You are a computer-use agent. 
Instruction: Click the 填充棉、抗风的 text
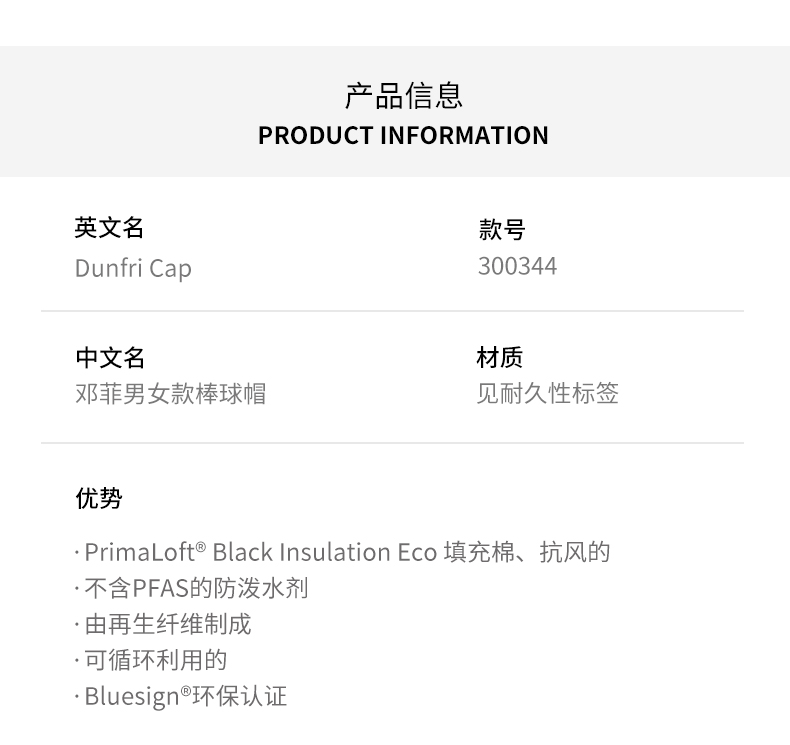pos(527,552)
